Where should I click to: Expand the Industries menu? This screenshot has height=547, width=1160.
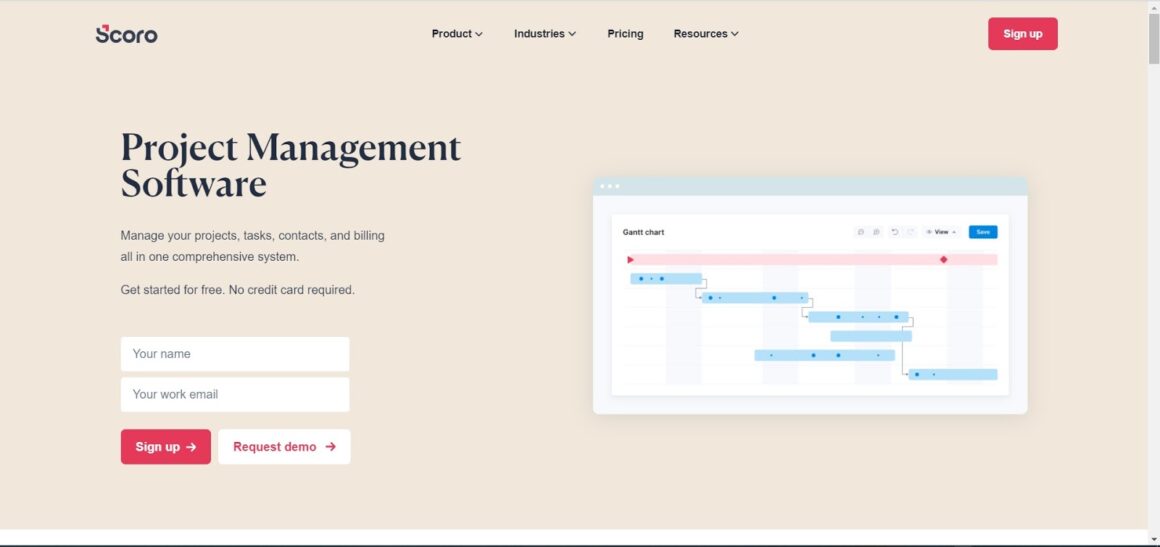[544, 34]
